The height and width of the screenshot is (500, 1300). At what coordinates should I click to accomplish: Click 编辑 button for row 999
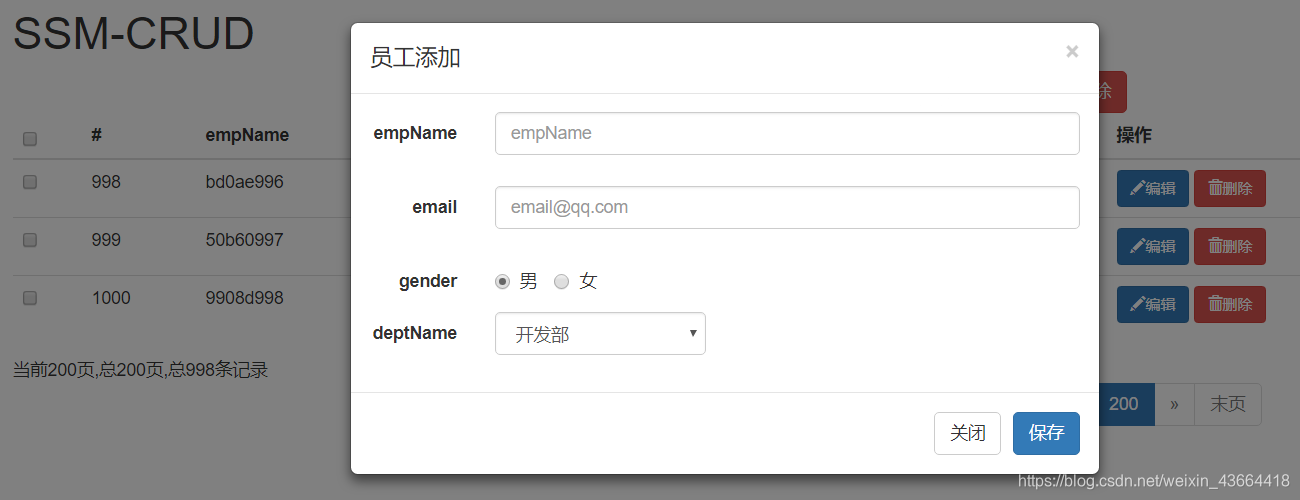click(x=1152, y=246)
